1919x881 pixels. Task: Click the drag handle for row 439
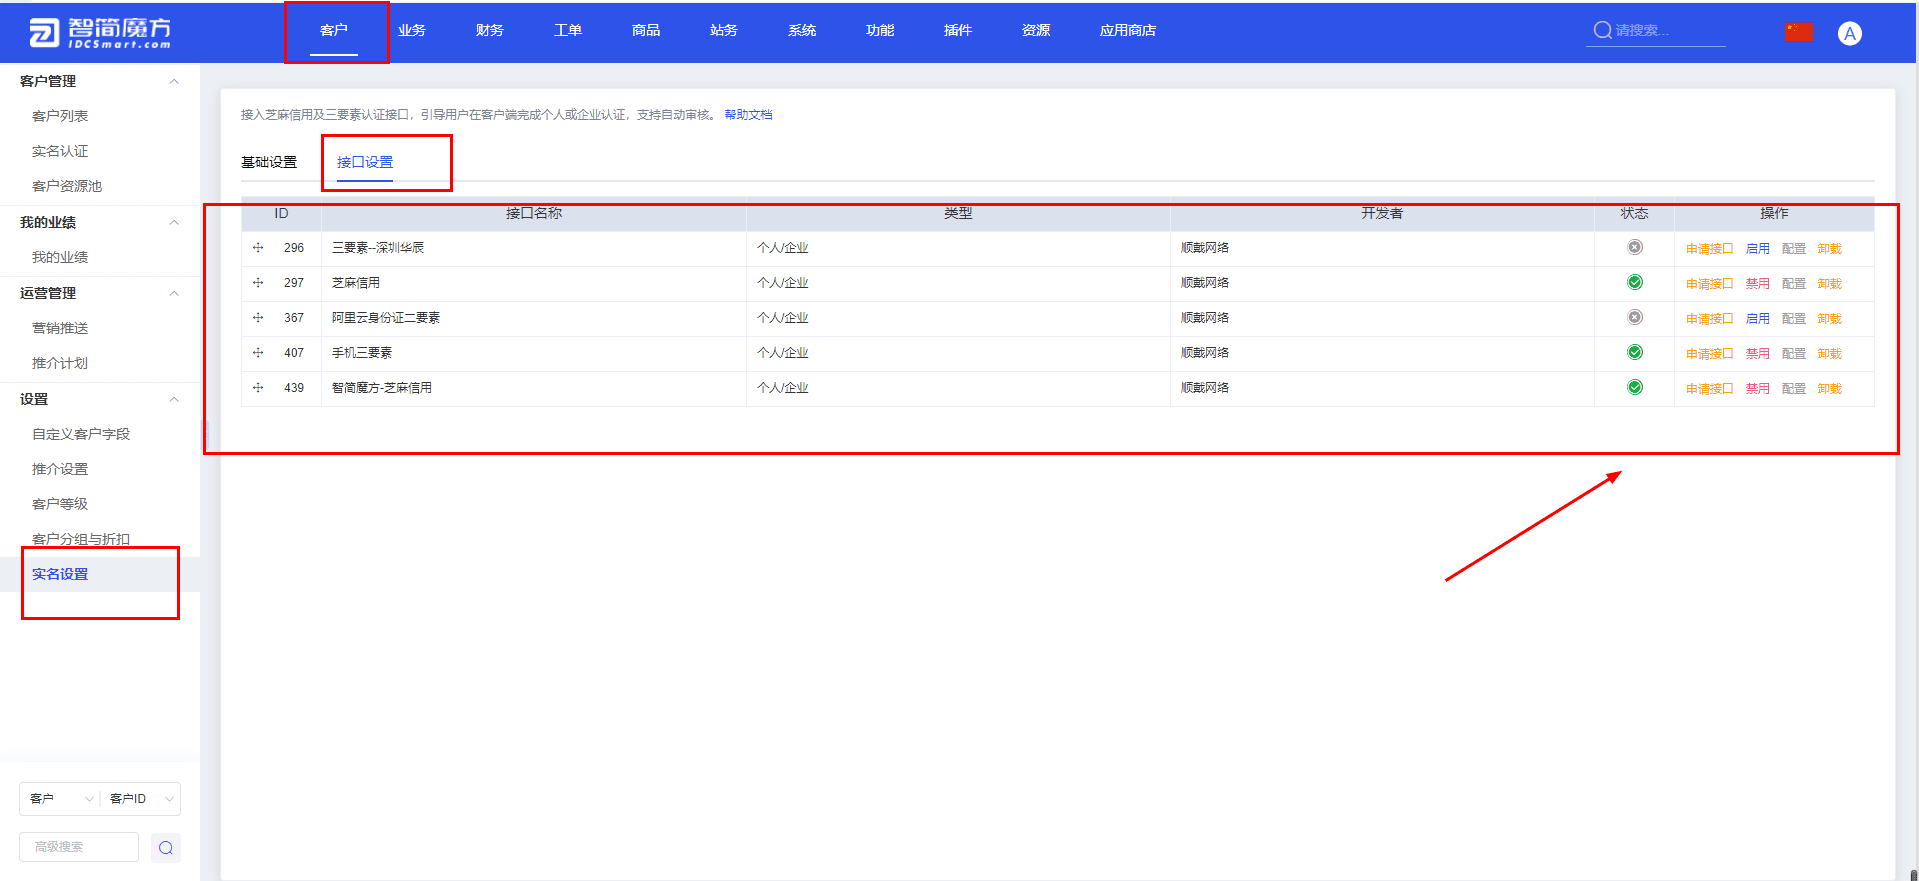[258, 388]
